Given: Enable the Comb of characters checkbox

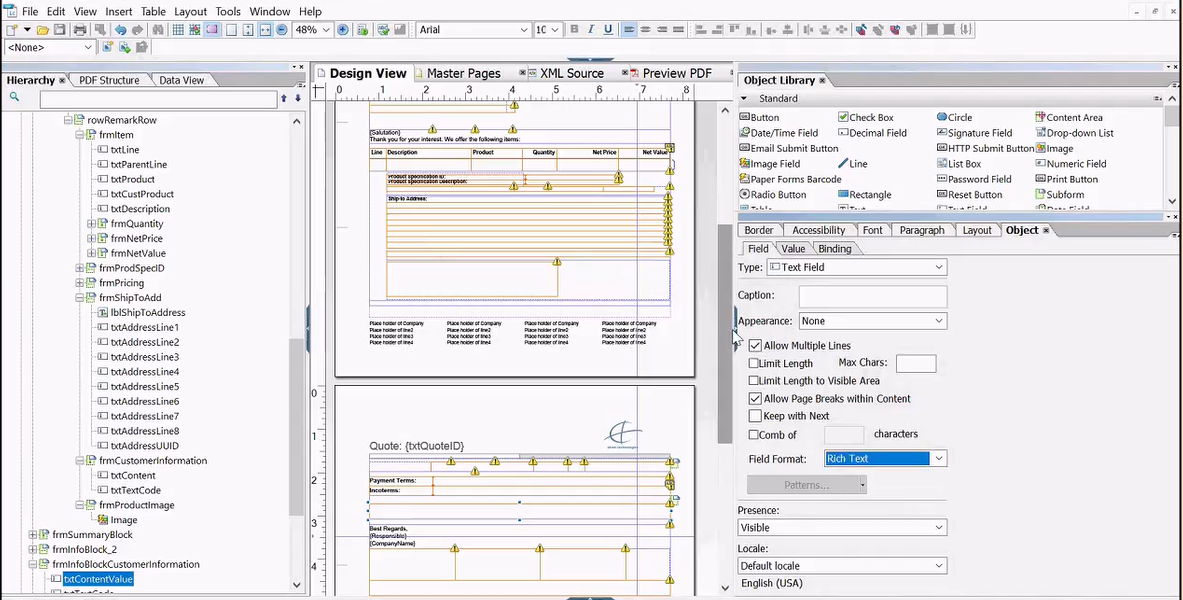Looking at the screenshot, I should point(754,435).
